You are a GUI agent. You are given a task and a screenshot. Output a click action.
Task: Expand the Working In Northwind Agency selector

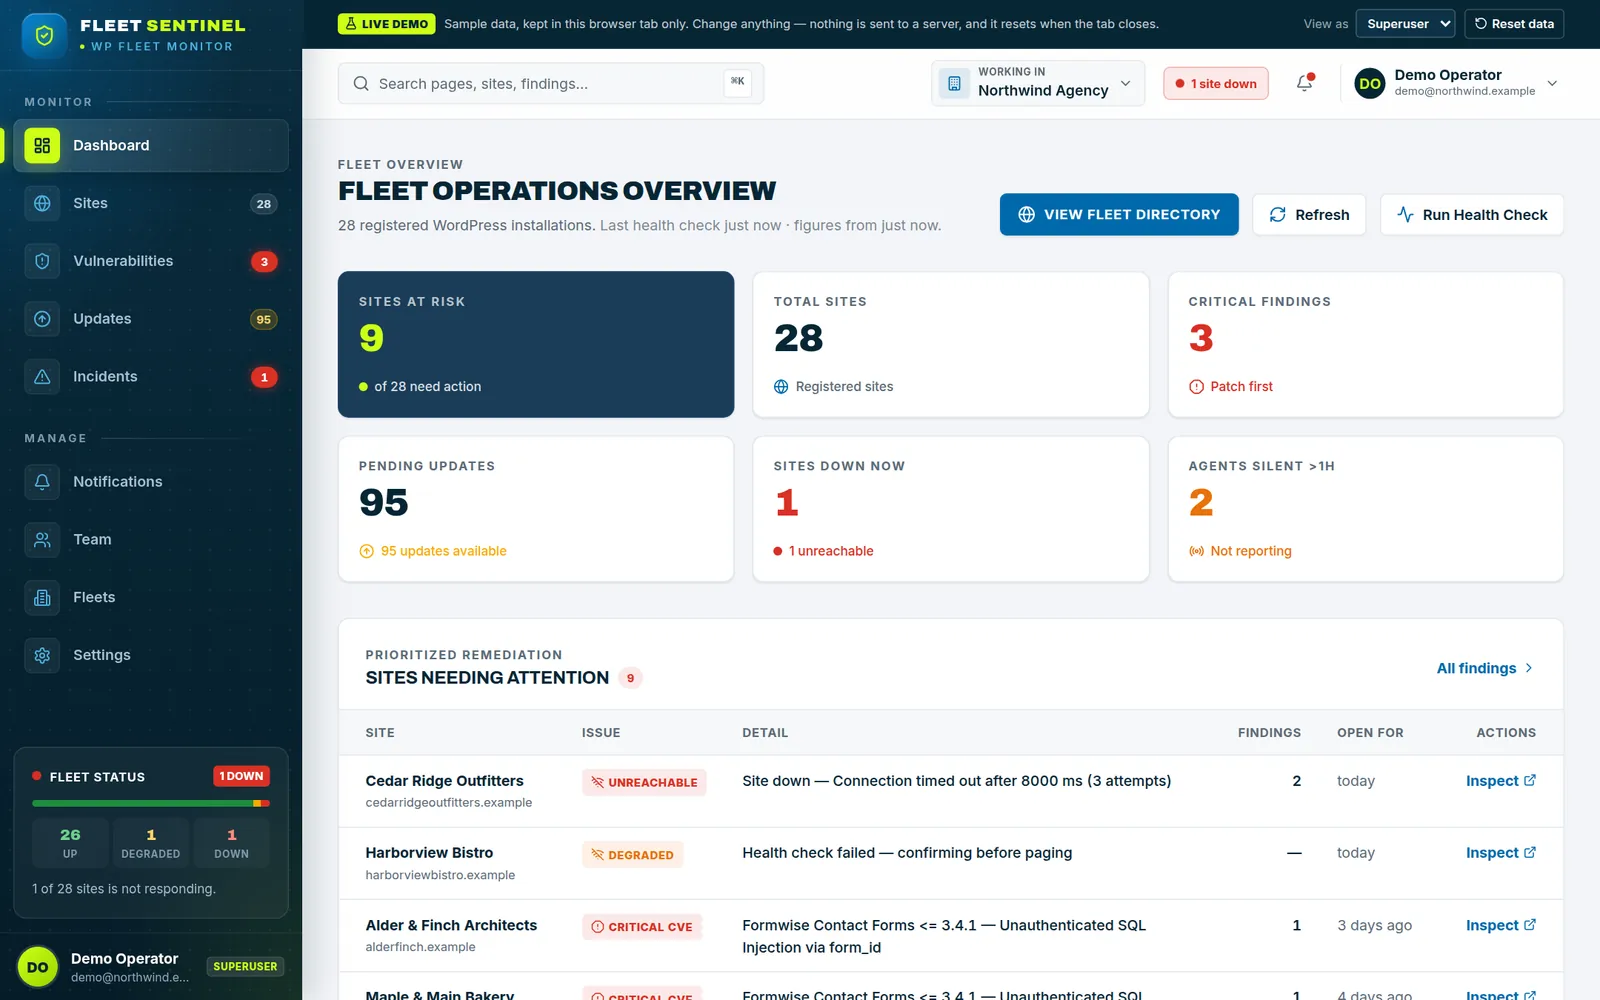point(1038,83)
